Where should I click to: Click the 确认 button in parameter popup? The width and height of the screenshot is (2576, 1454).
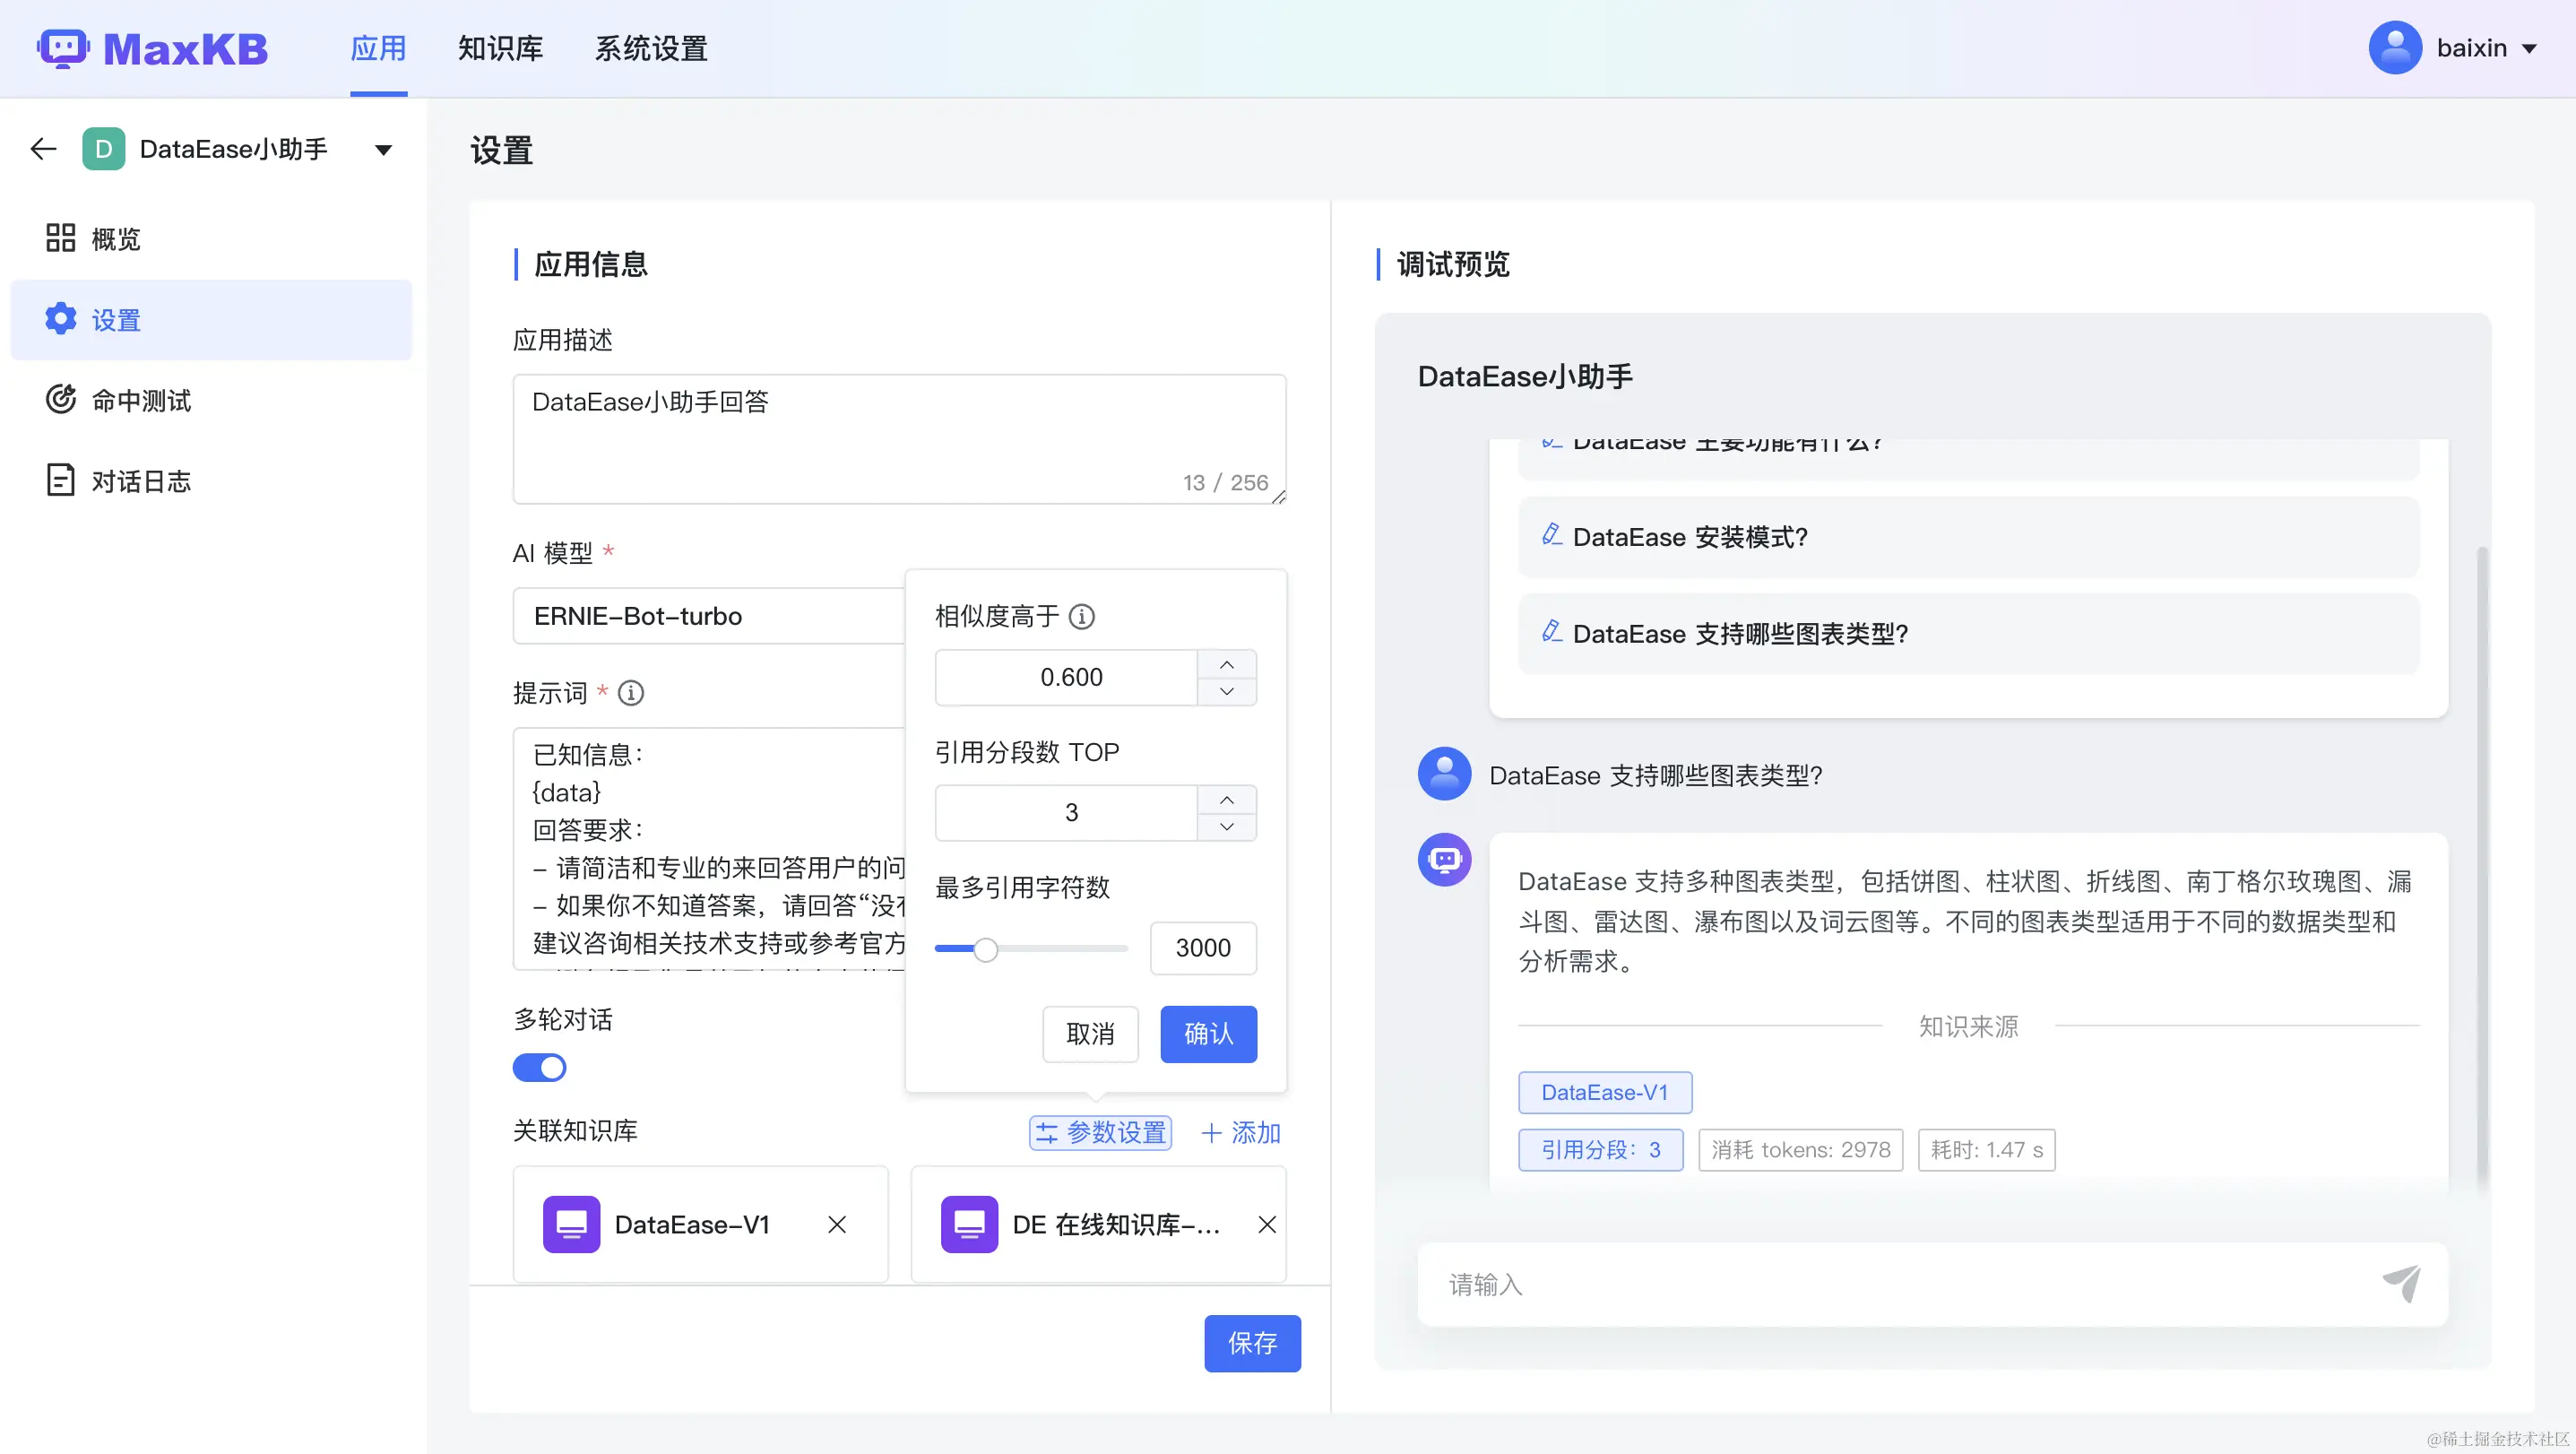click(x=1208, y=1033)
